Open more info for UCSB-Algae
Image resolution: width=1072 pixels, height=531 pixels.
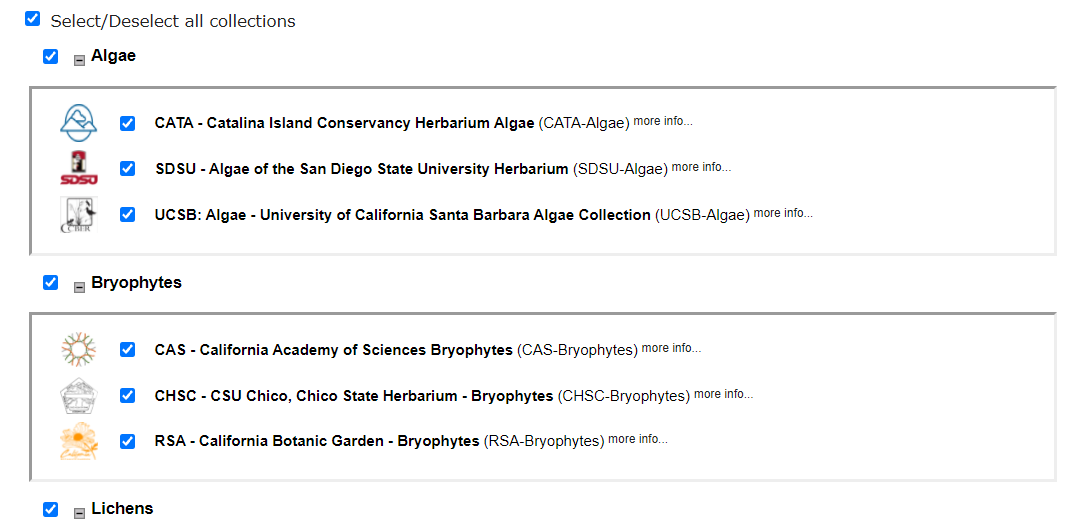(783, 213)
